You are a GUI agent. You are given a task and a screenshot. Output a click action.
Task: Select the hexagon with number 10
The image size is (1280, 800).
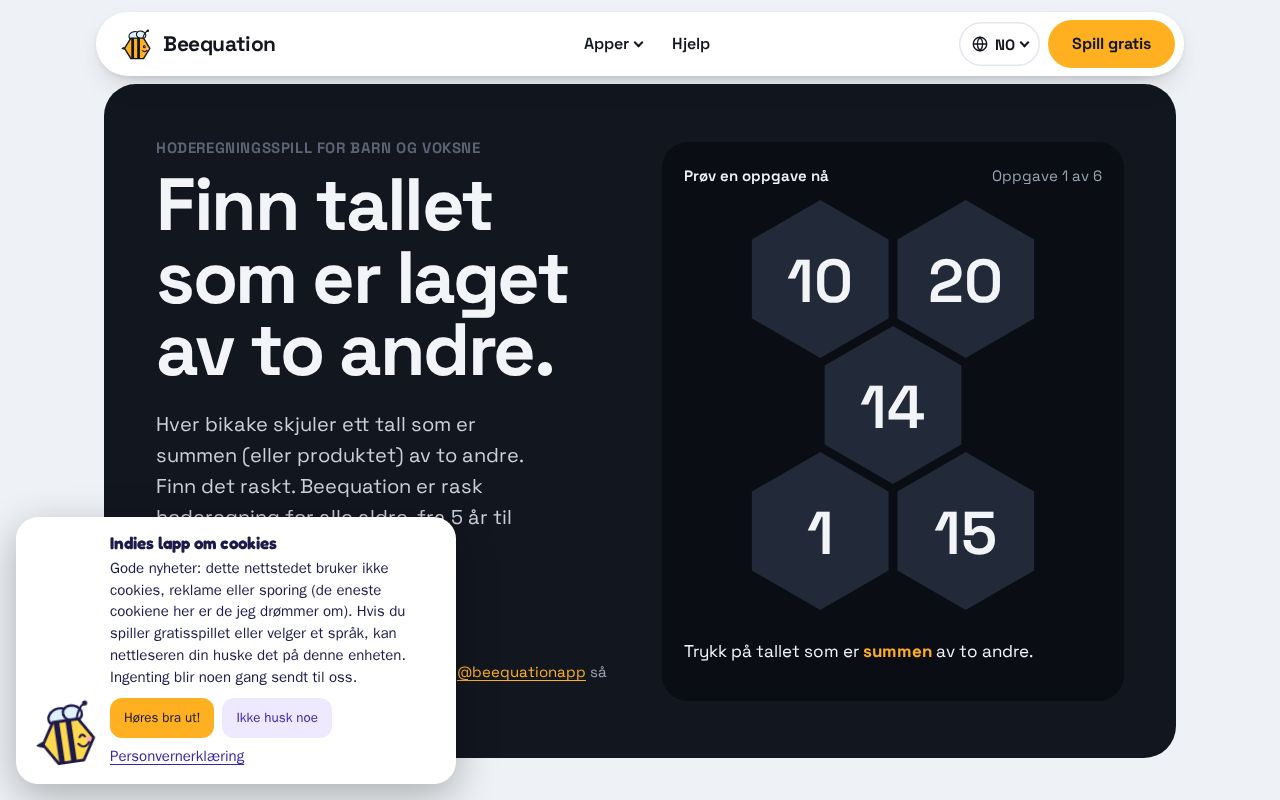(820, 279)
